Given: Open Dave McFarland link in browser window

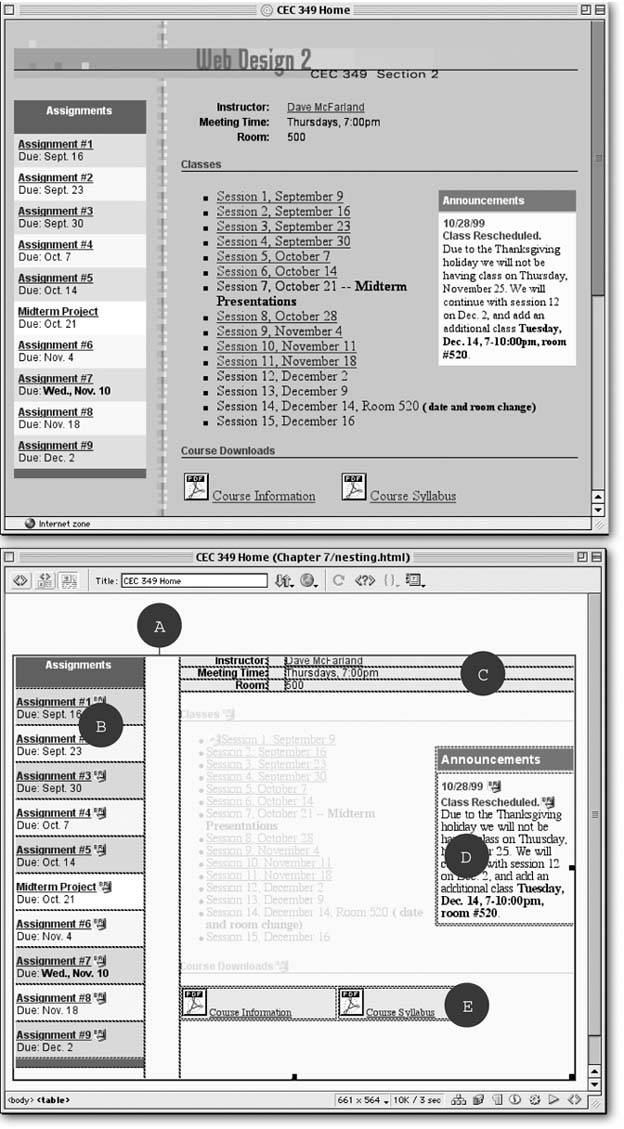Looking at the screenshot, I should [325, 107].
